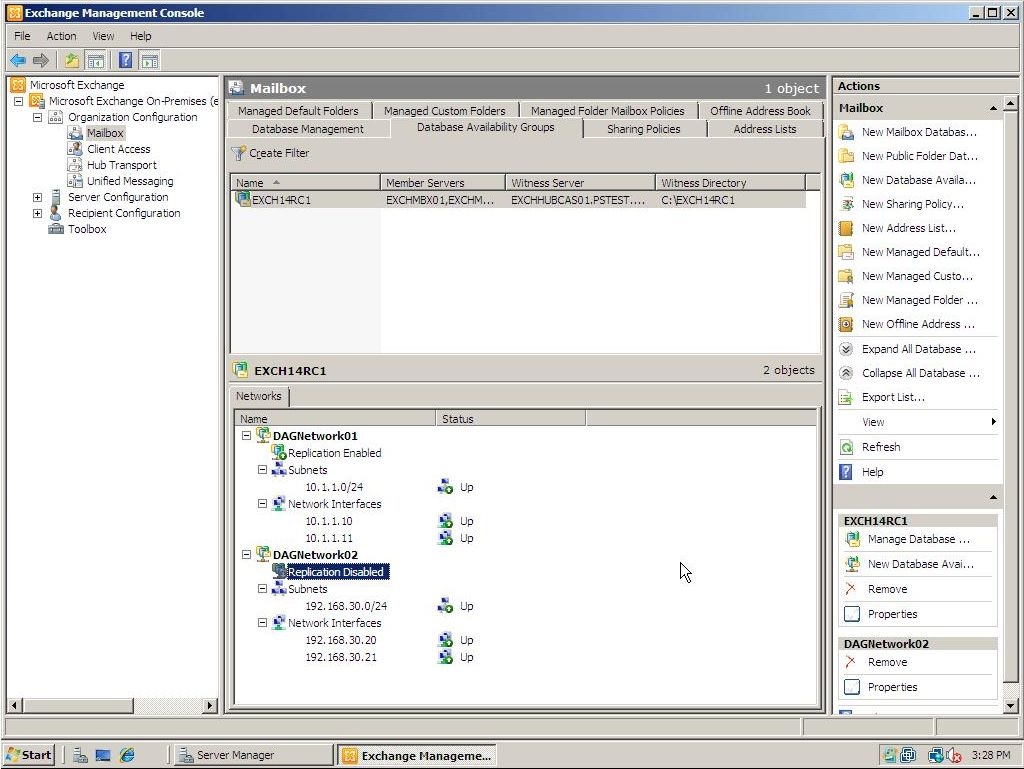Collapse the Mailbox actions section arrow
The height and width of the screenshot is (769, 1024).
click(993, 108)
